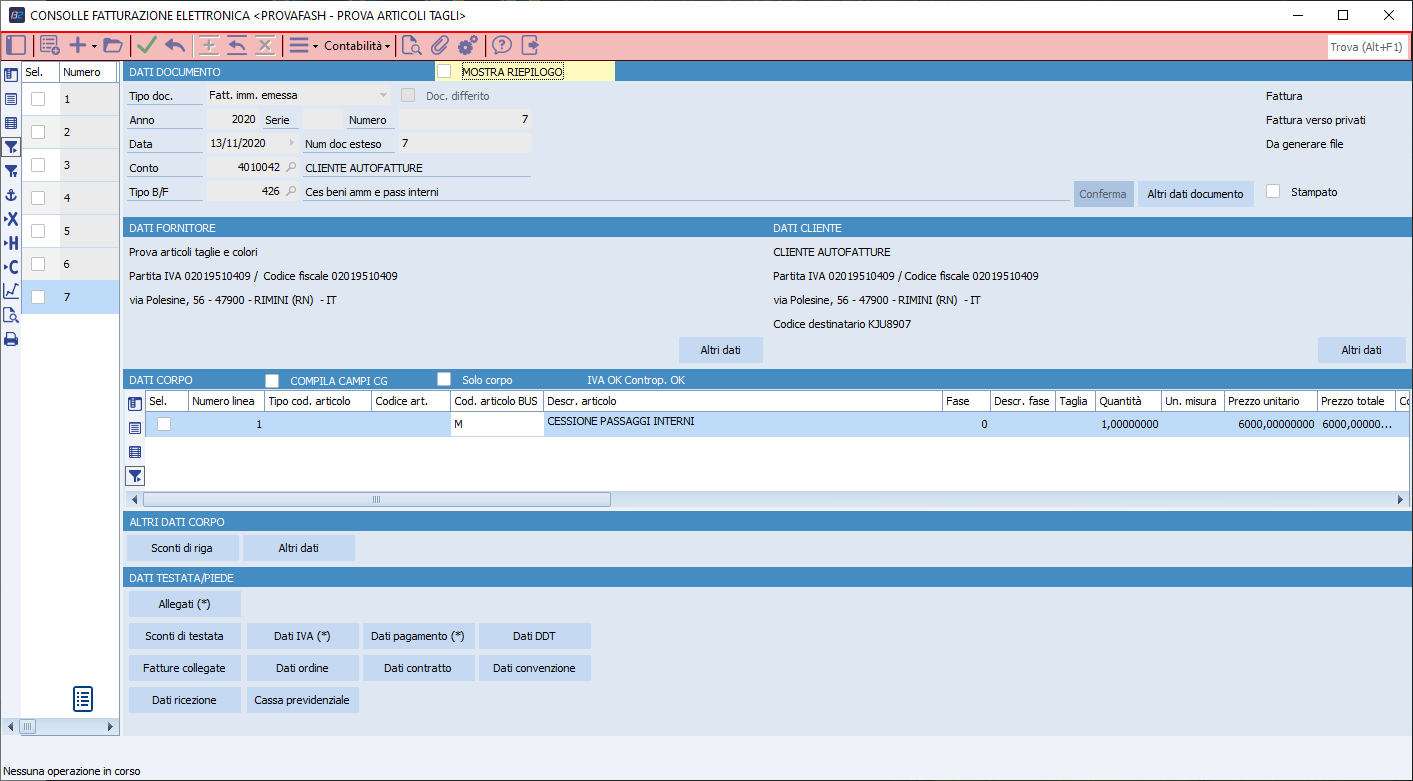Click the Altri dati documento button
Viewport: 1413px width, 781px height.
coord(1195,194)
